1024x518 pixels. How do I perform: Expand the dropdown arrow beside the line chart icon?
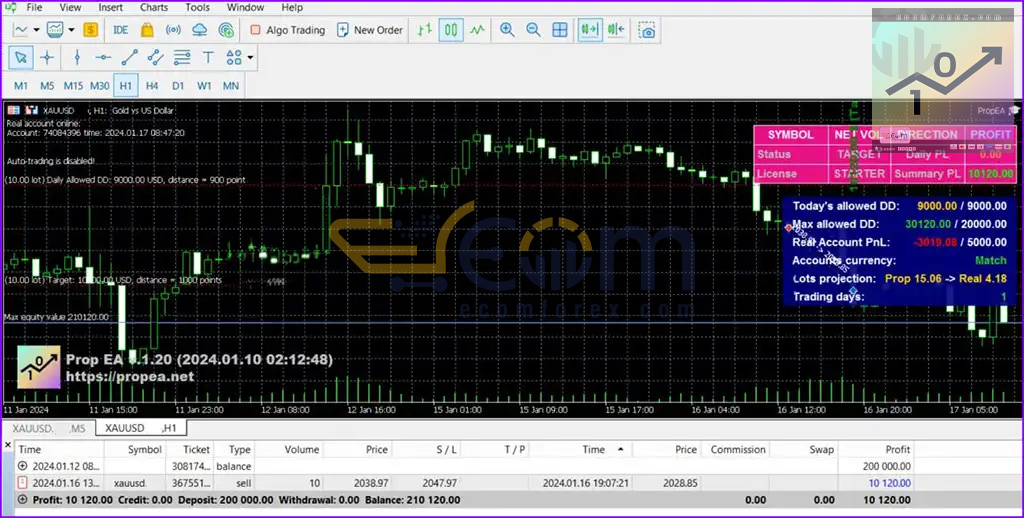[x=36, y=30]
